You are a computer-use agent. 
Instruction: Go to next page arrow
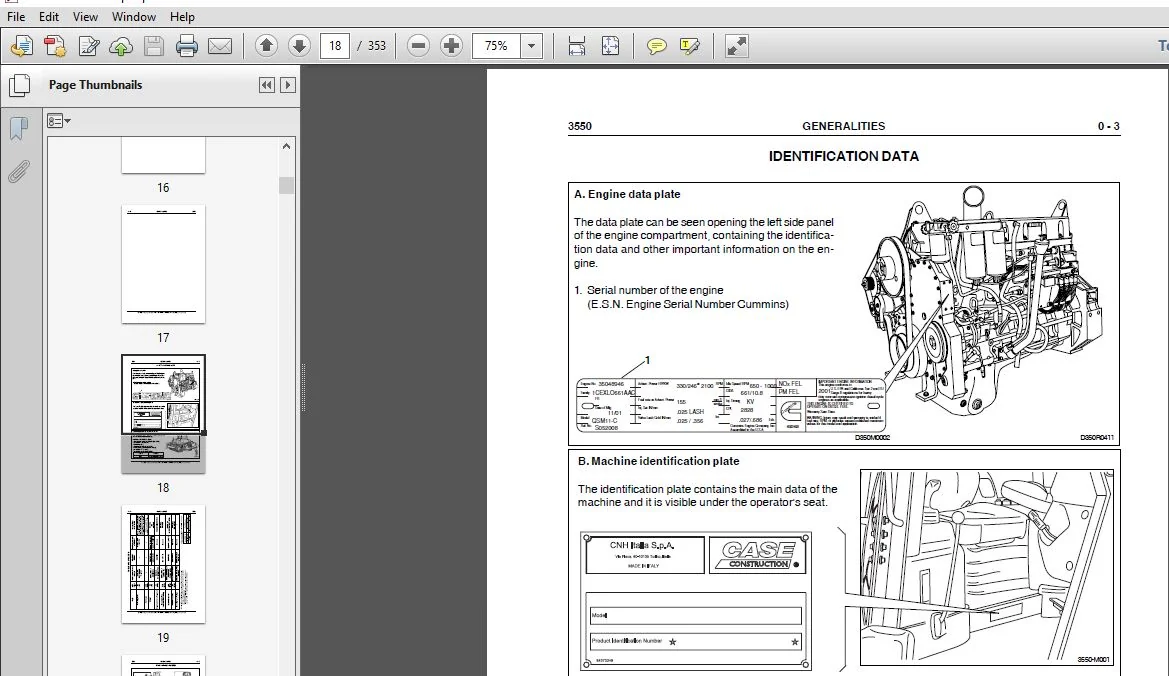(x=299, y=45)
